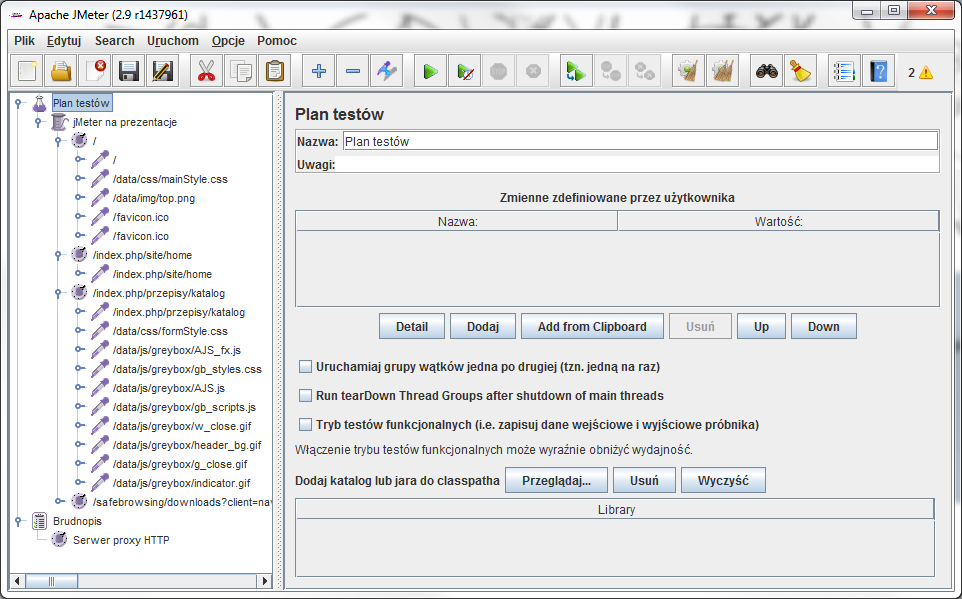
Task: Click Add from Clipboard button
Action: tap(592, 327)
